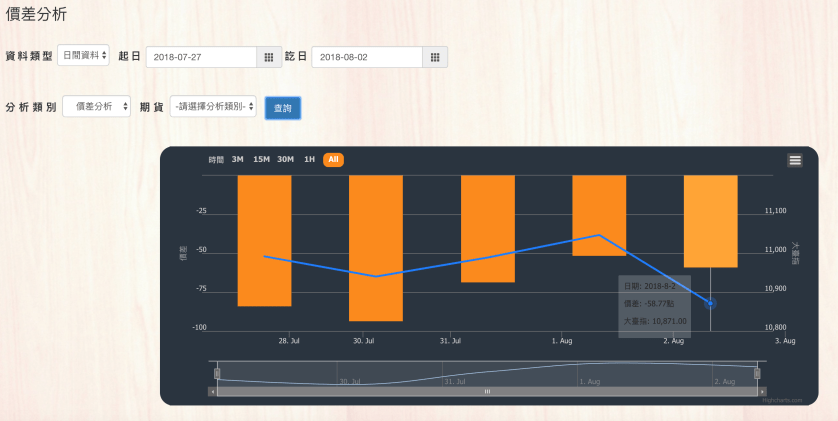The height and width of the screenshot is (421, 838).
Task: Choose the 1H time range
Action: point(309,159)
